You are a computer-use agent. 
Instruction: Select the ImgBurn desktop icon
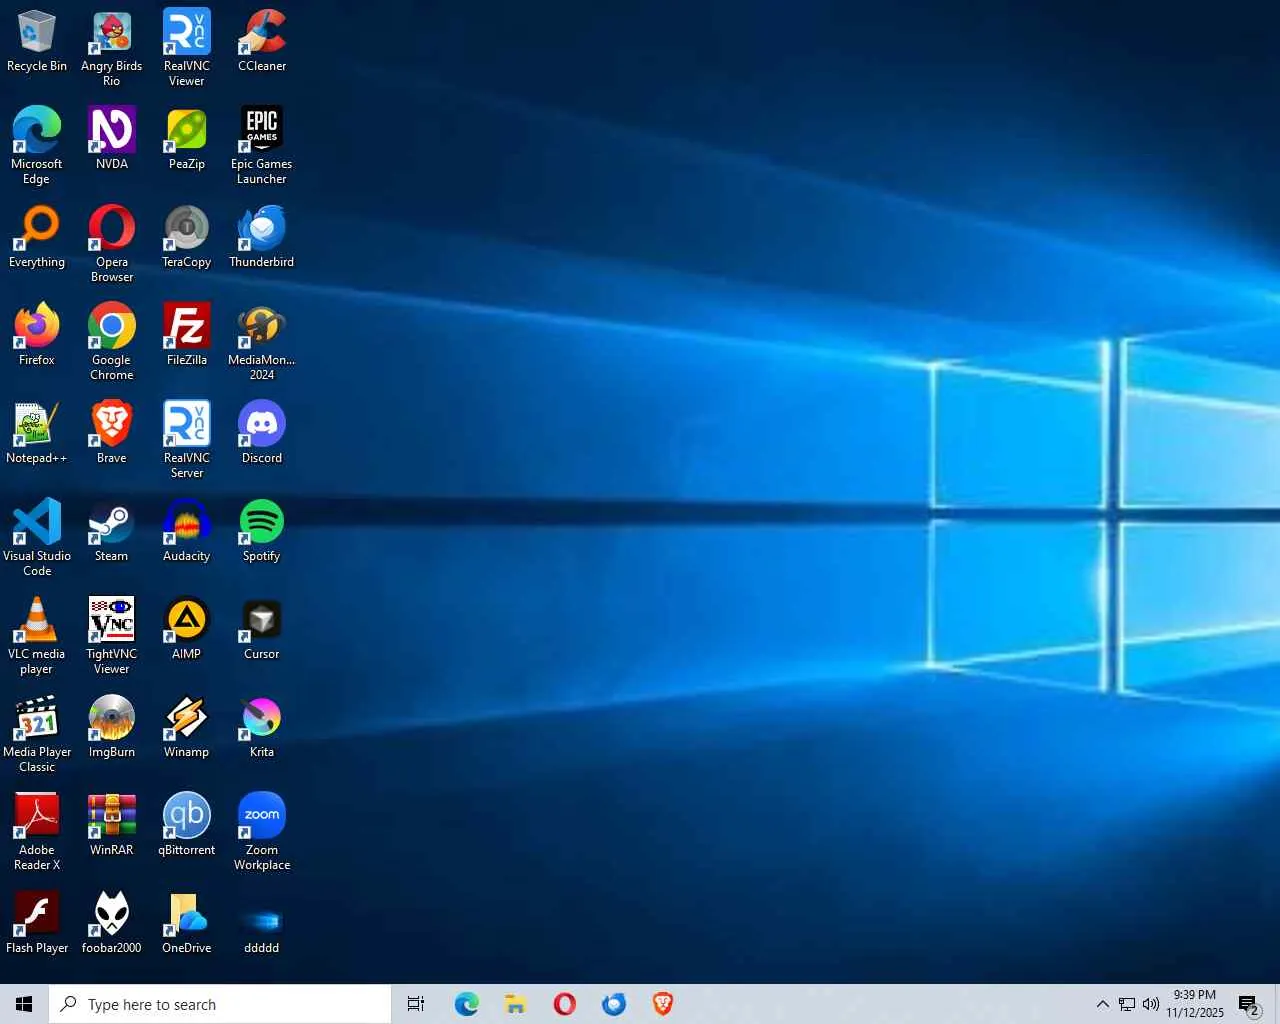point(112,726)
